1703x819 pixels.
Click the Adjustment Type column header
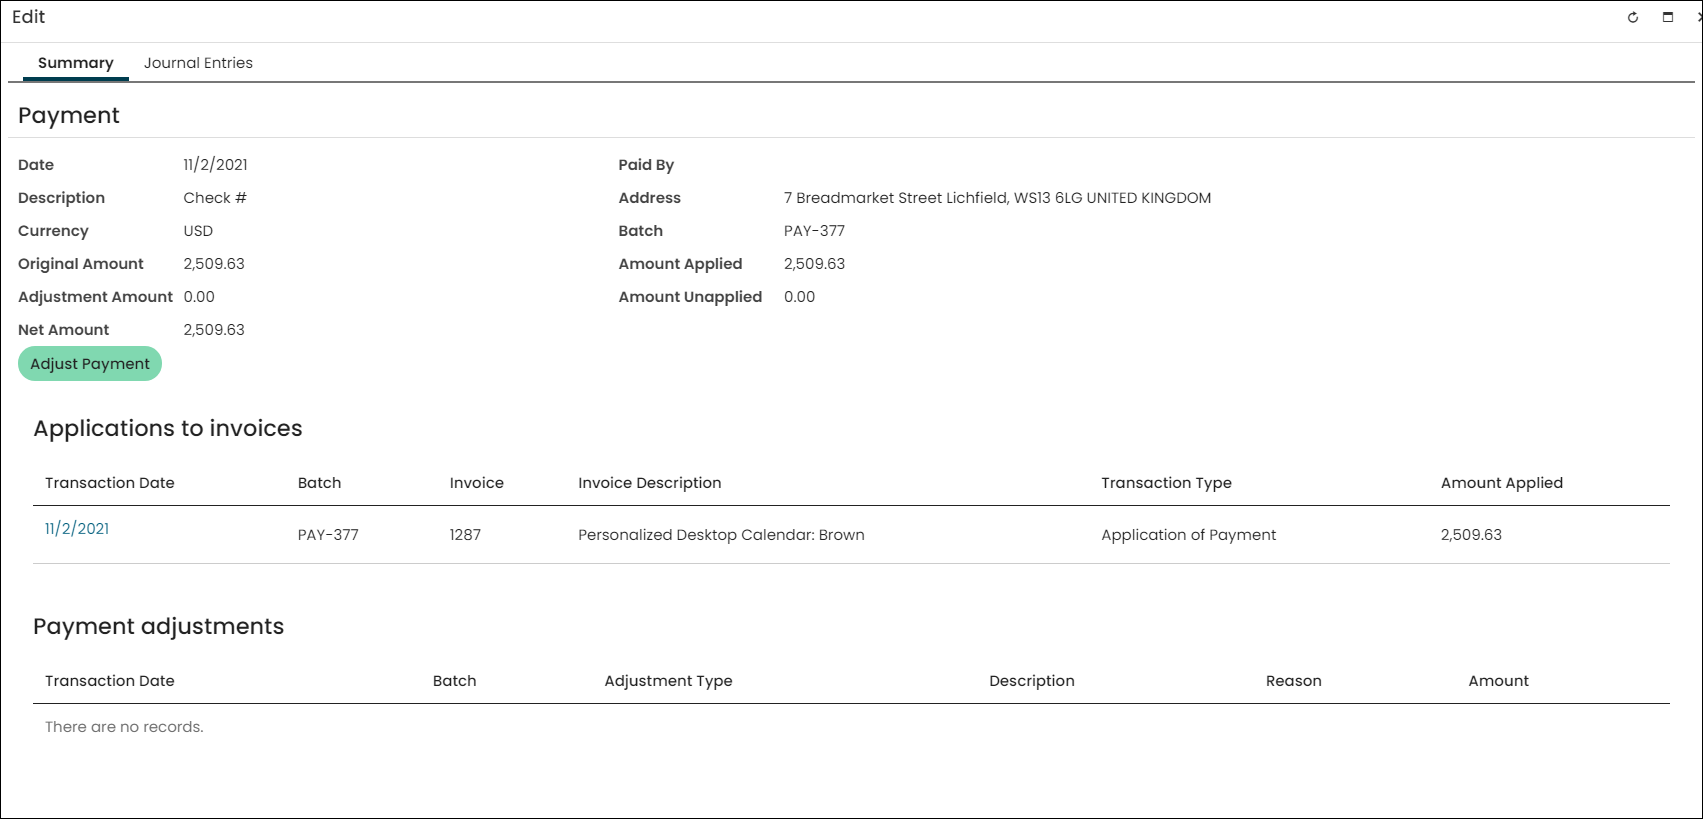(669, 681)
